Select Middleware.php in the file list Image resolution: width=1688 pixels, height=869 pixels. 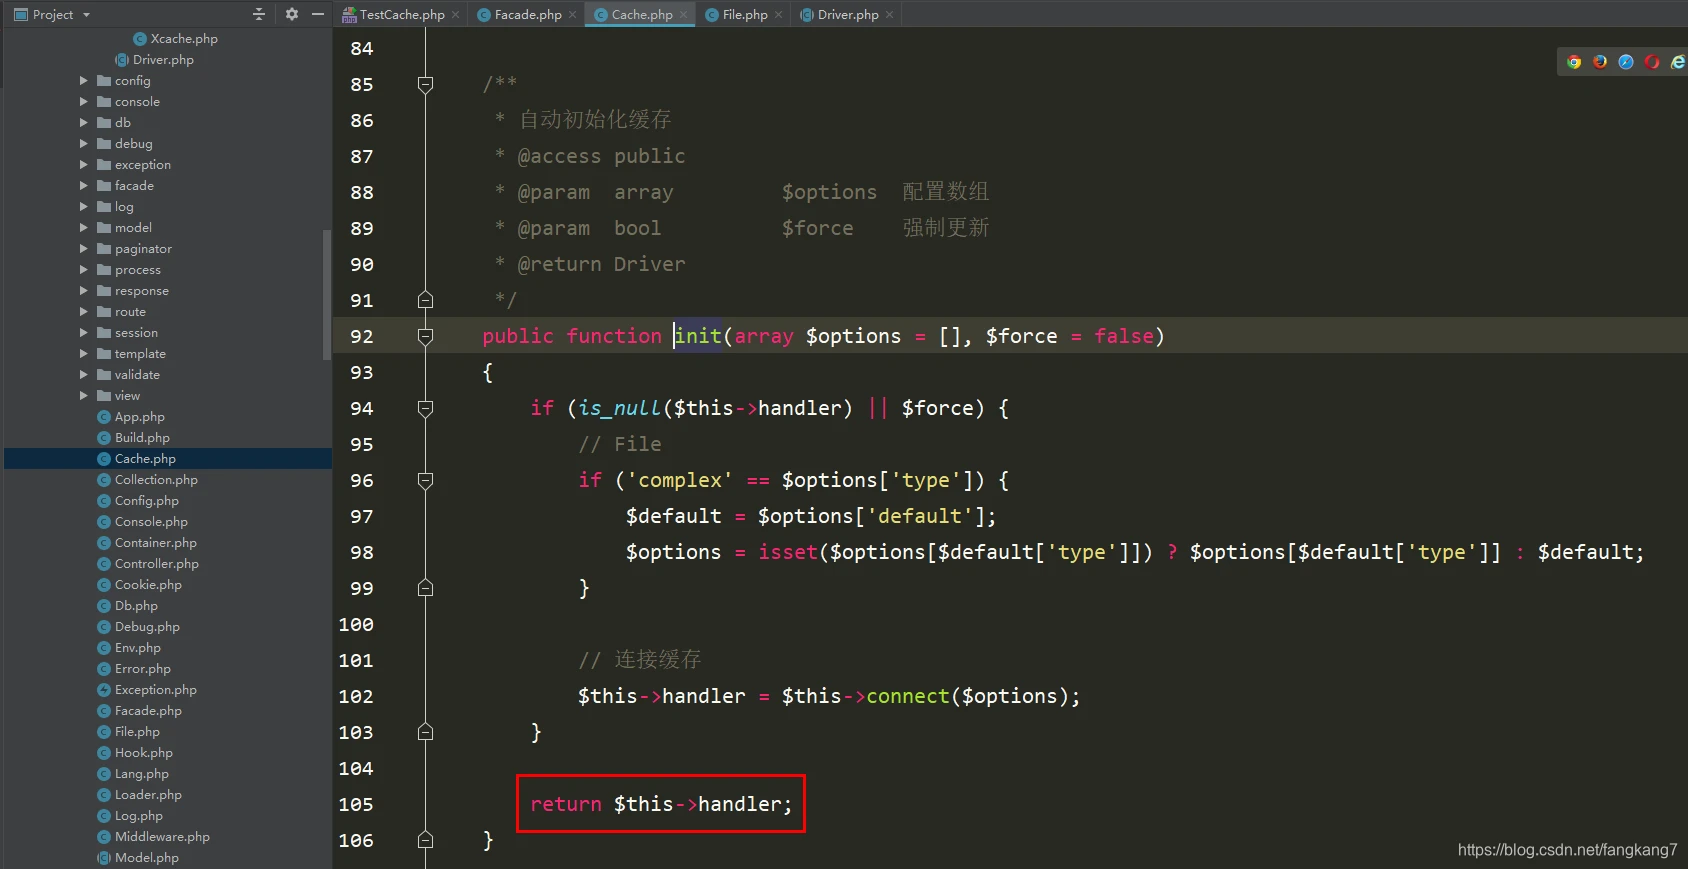click(162, 837)
